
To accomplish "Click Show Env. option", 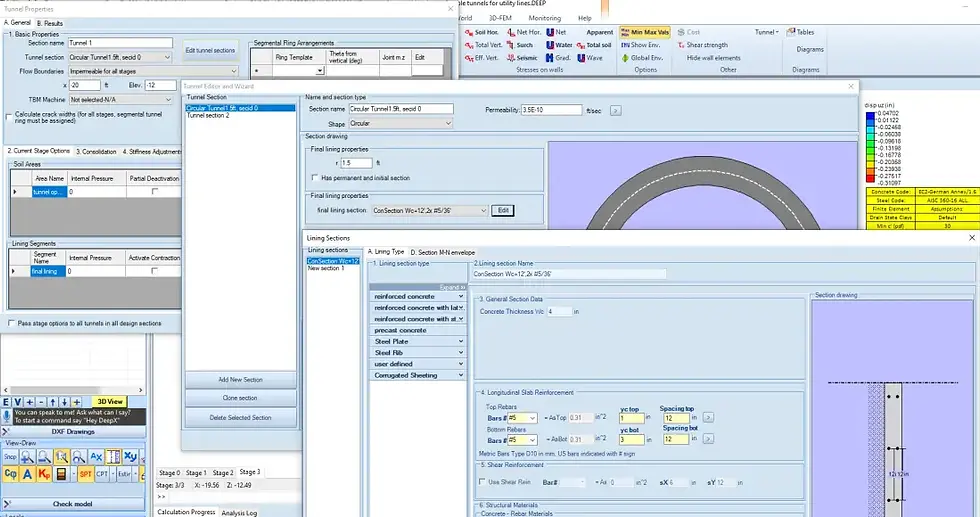I will 641,45.
